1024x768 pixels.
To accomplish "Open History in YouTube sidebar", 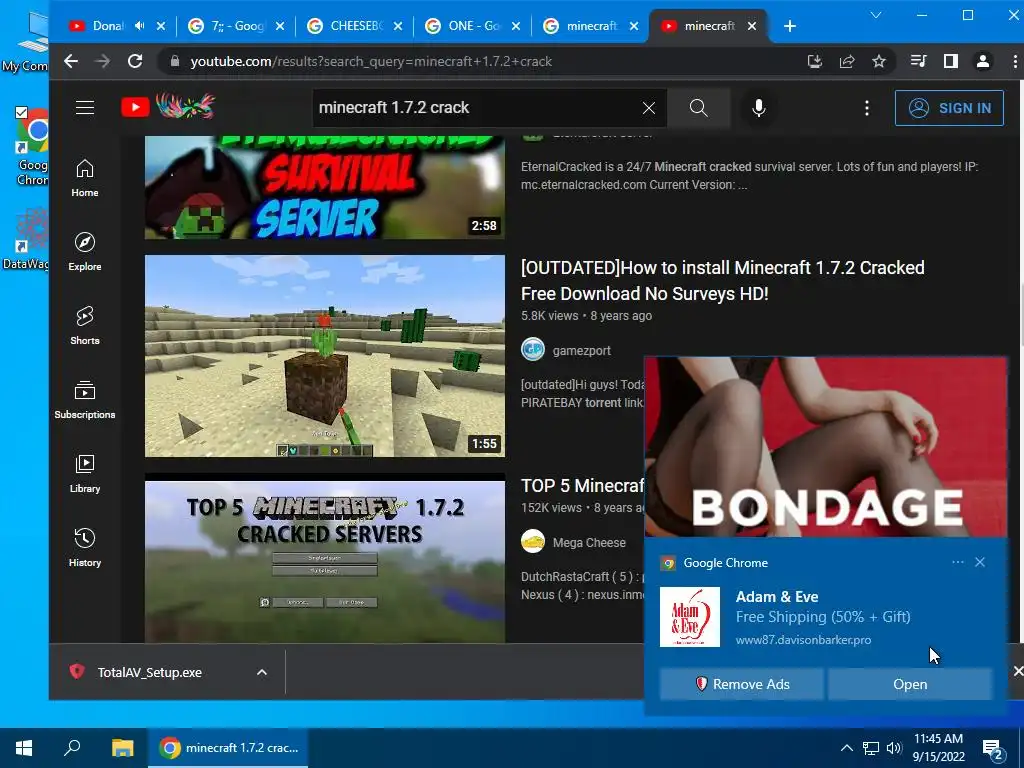I will 85,547.
